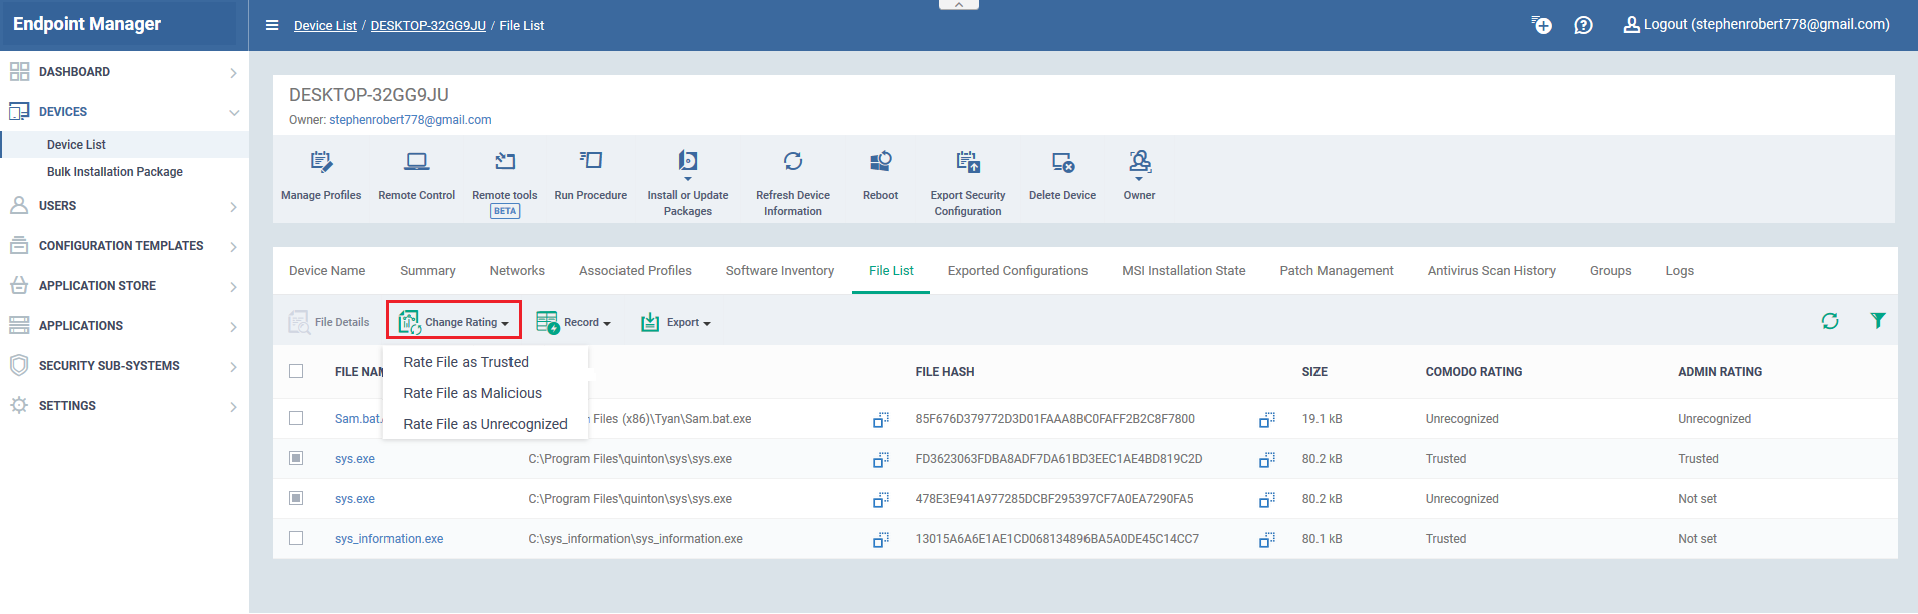1918x614 pixels.
Task: Log out of stephenrobert778@gmail.com account
Action: (x=1757, y=24)
